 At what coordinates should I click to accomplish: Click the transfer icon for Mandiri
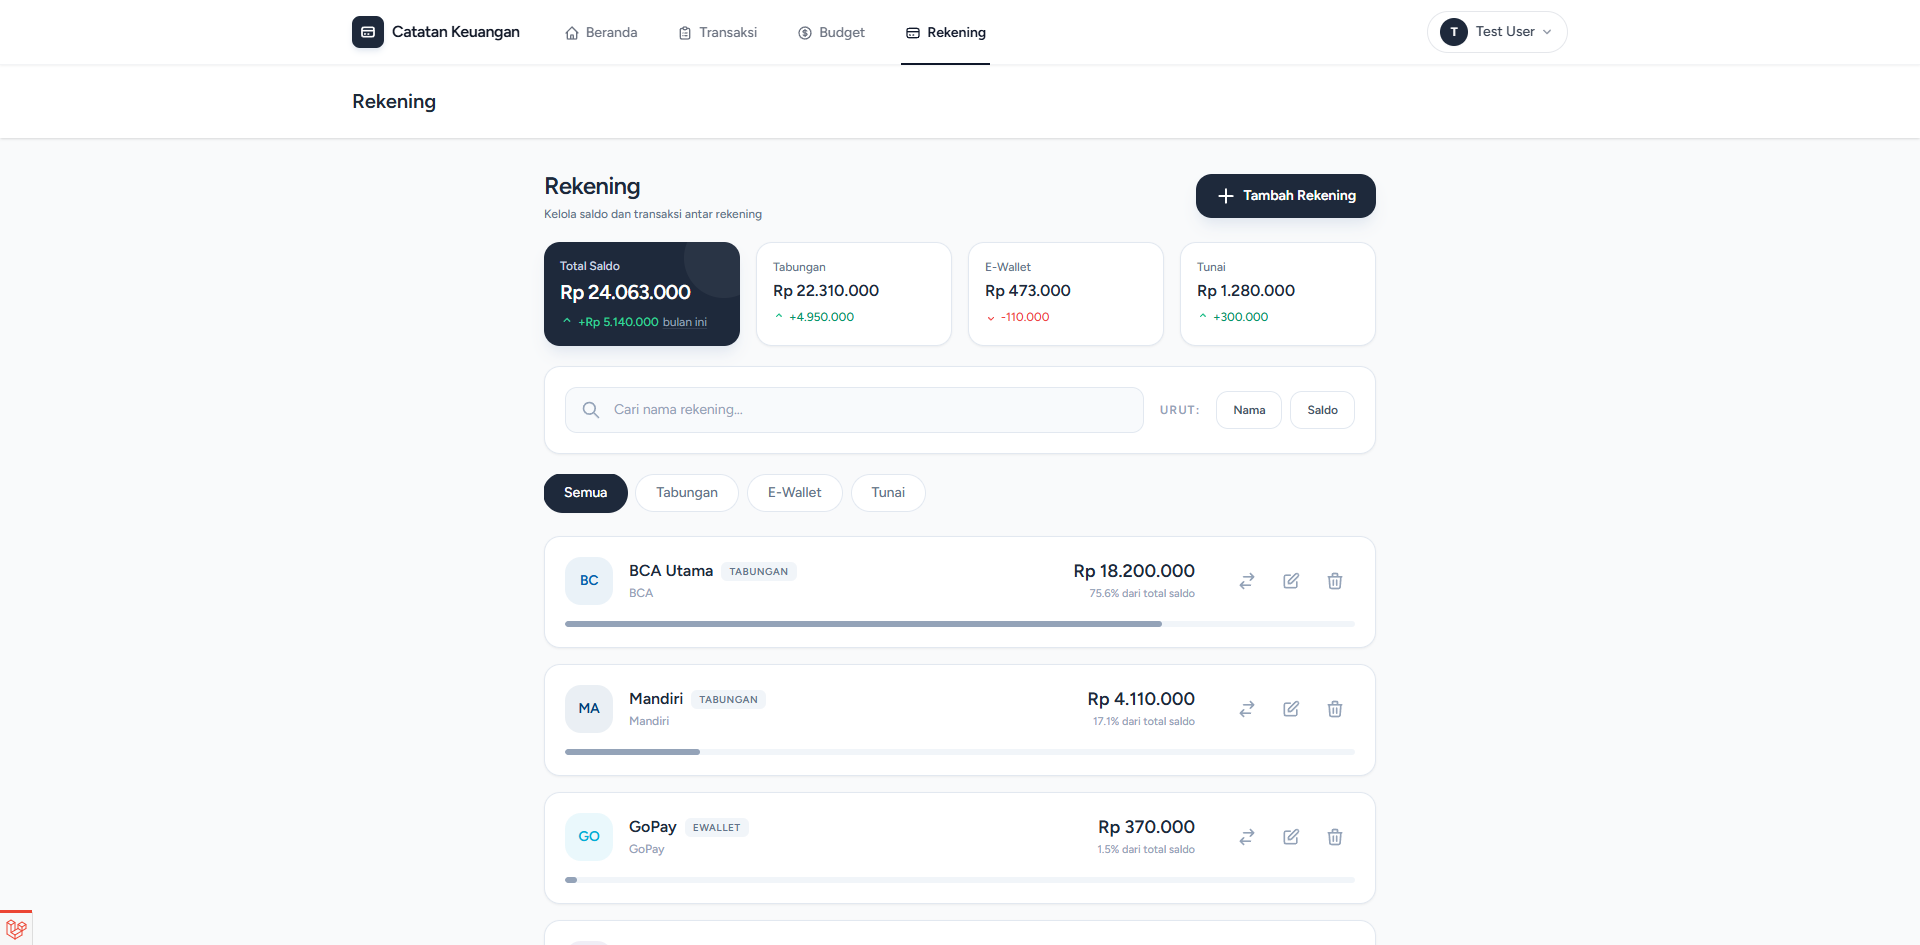click(x=1247, y=709)
